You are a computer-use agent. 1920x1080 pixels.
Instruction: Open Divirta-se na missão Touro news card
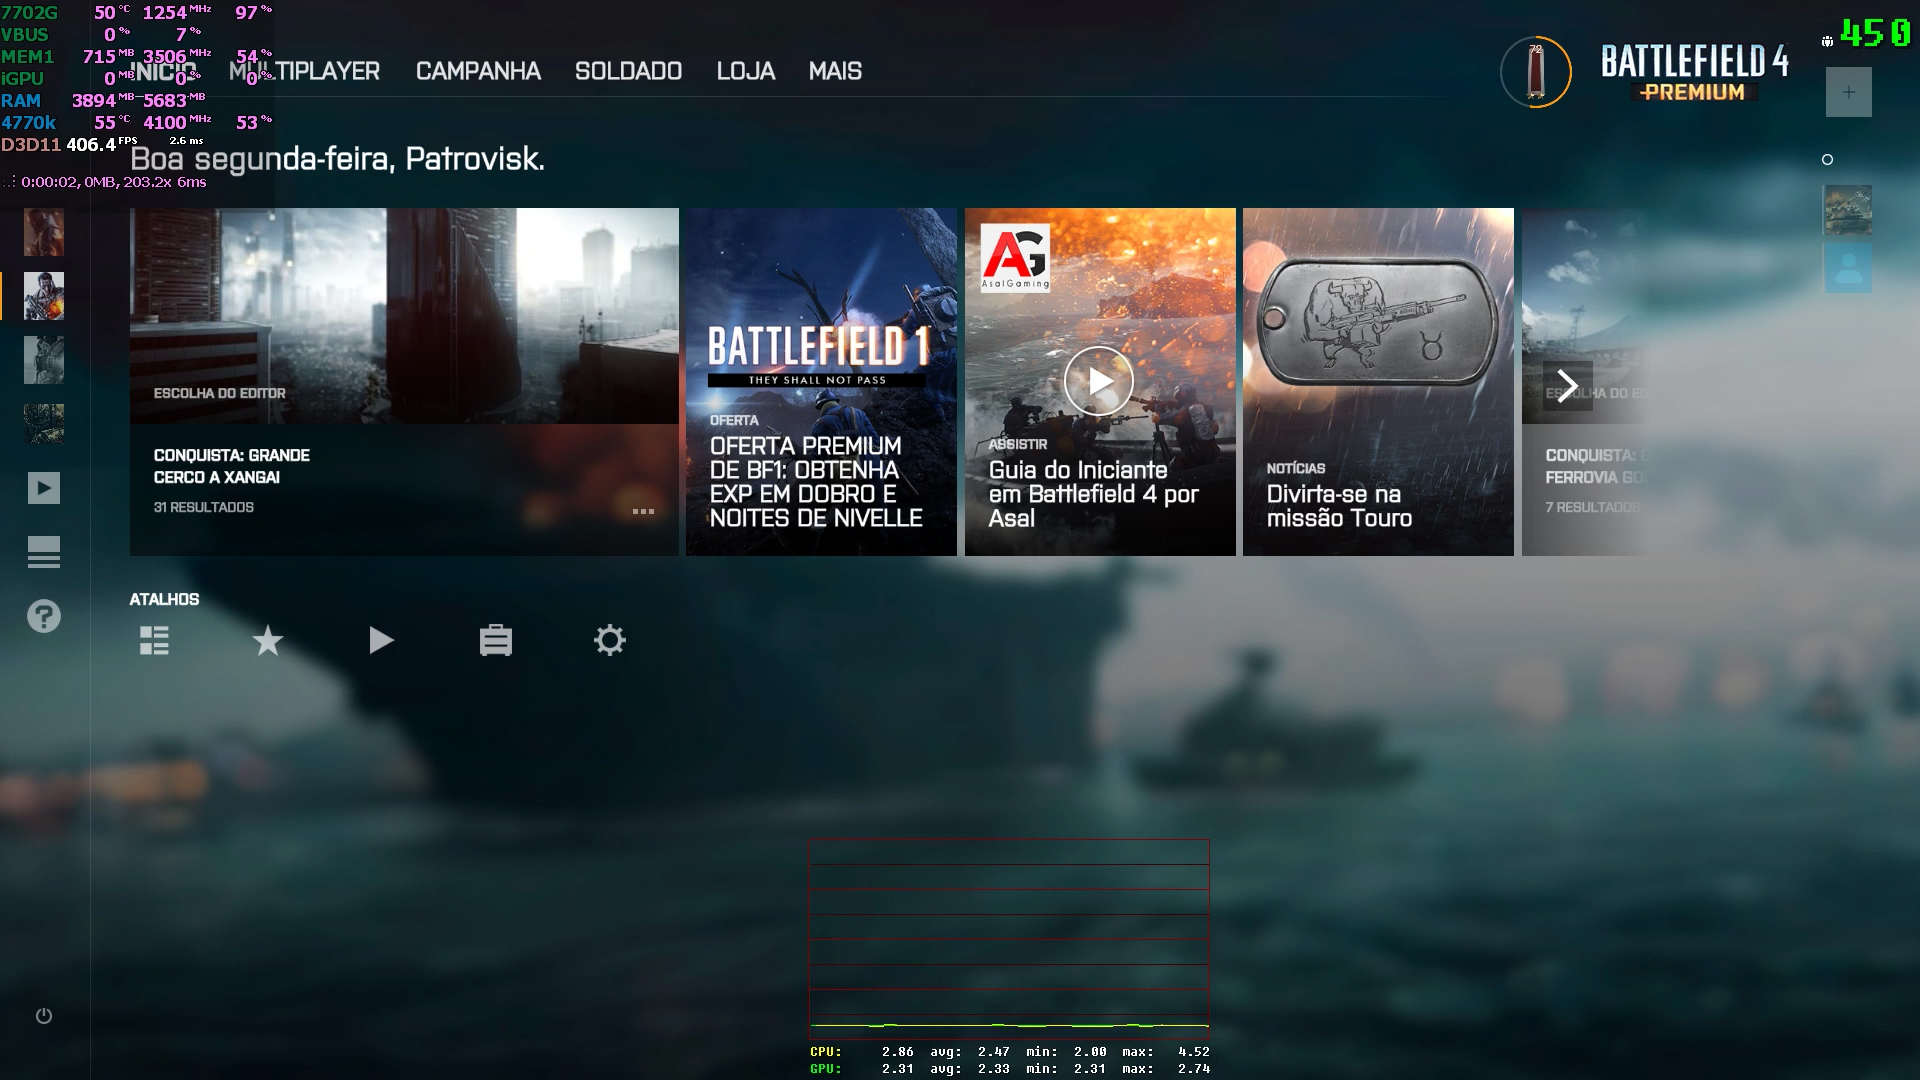pyautogui.click(x=1378, y=382)
